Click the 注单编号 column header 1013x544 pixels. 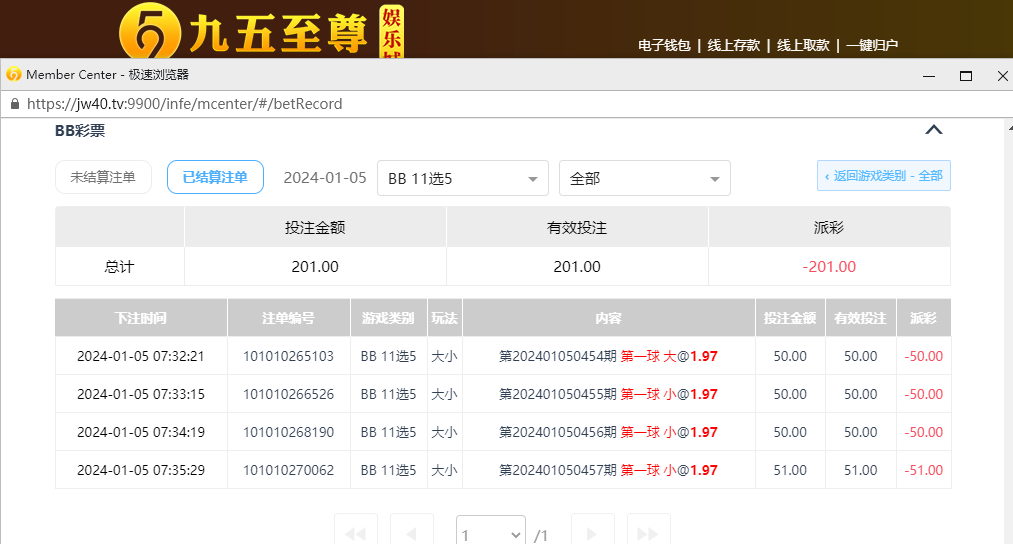point(288,318)
